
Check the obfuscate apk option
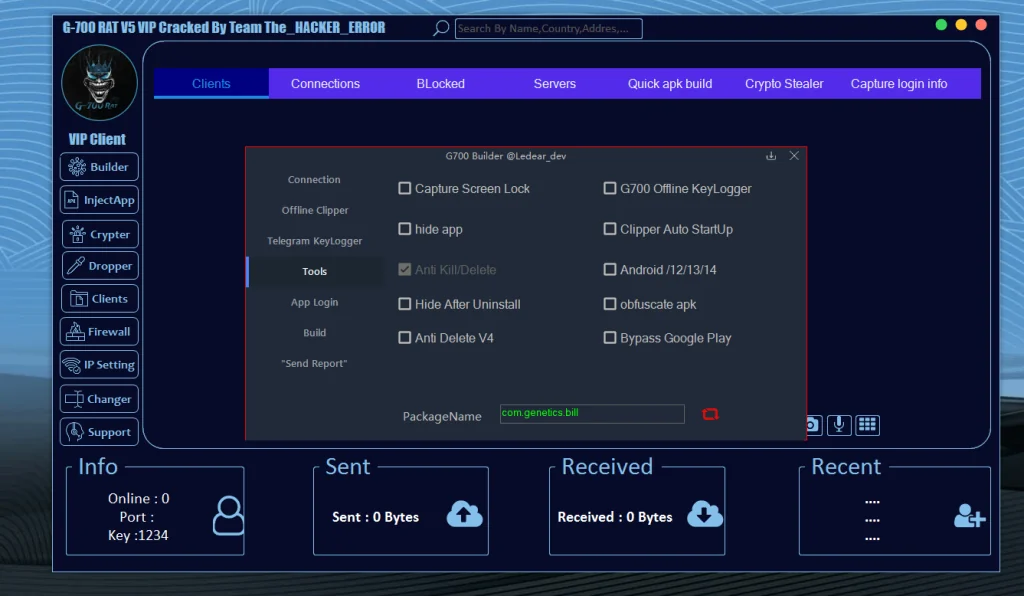click(x=610, y=304)
